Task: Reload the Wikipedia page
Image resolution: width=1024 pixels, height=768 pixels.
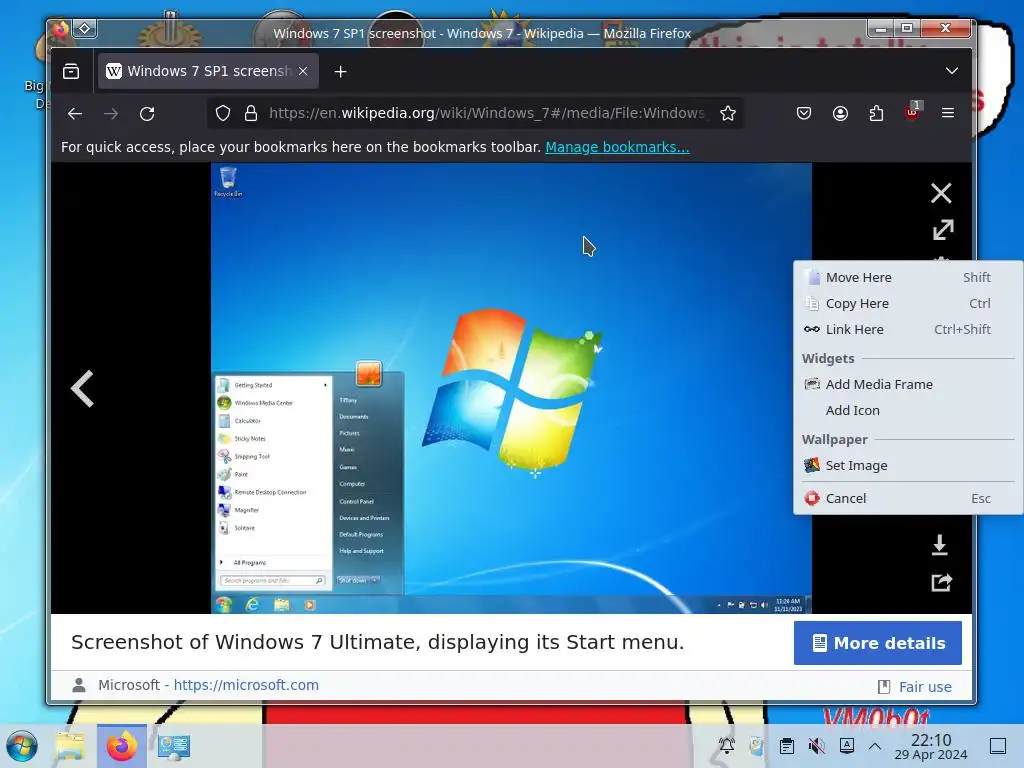Action: (x=147, y=114)
